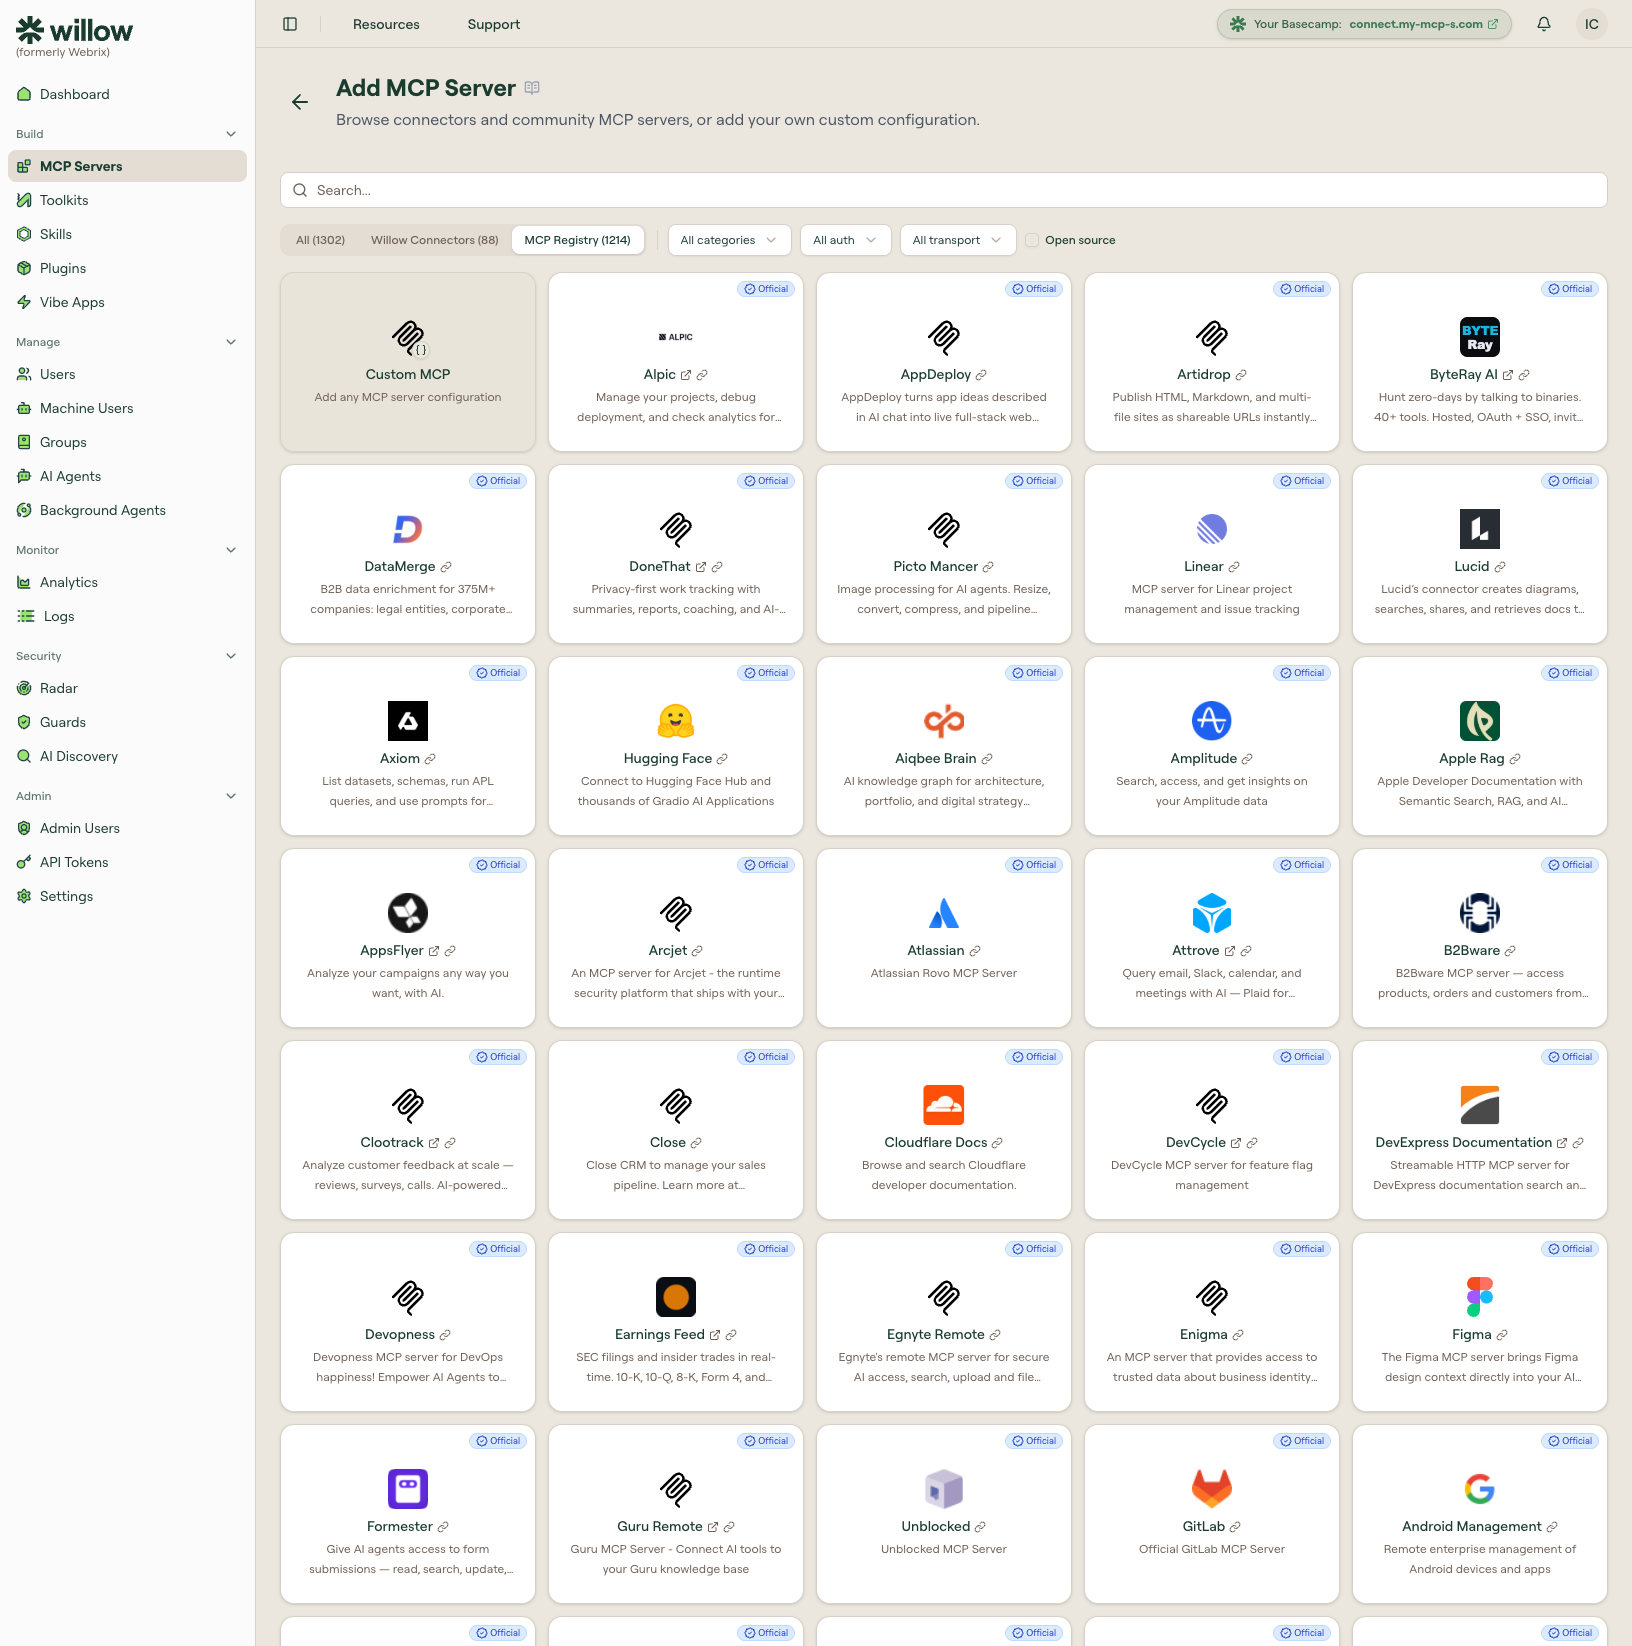Enable the Open source checkbox

pos(1032,240)
